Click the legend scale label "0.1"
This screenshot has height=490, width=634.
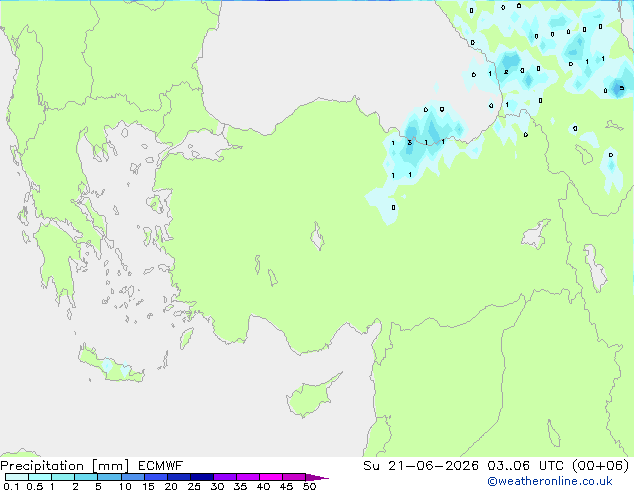(x=11, y=486)
